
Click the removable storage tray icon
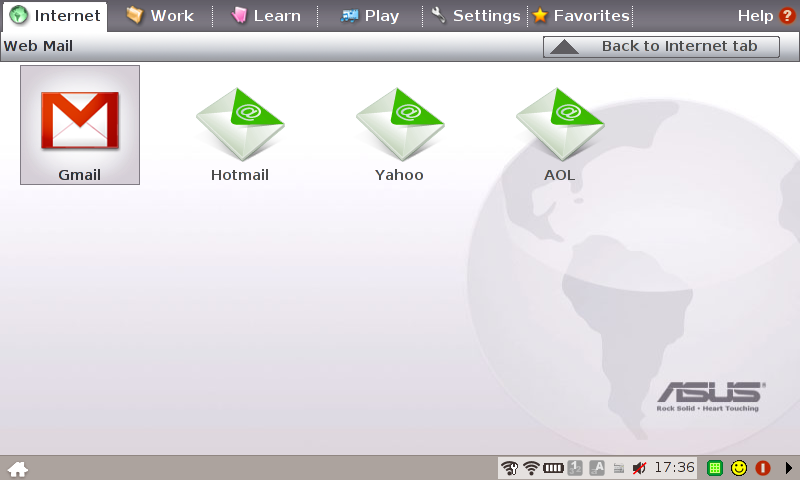tap(618, 468)
